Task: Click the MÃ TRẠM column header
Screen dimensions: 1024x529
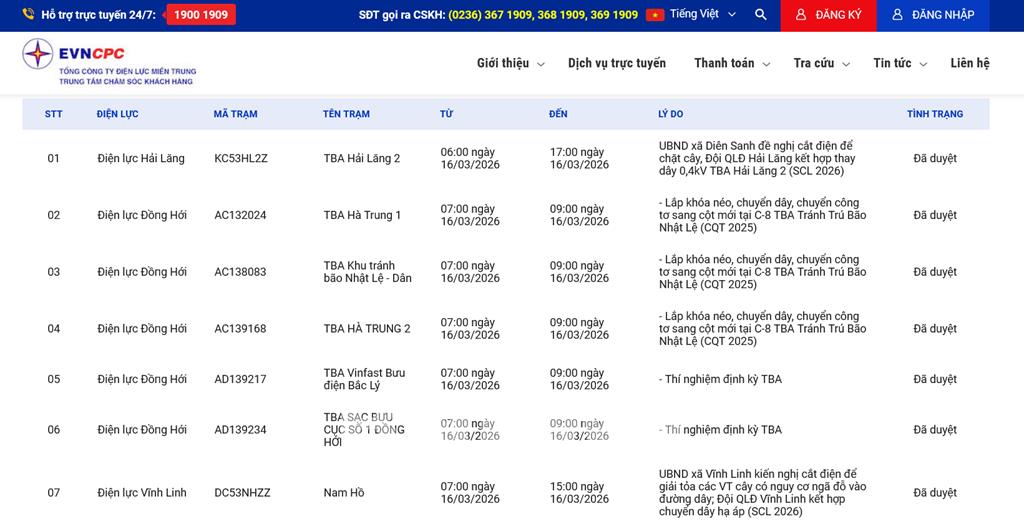Action: 235,114
